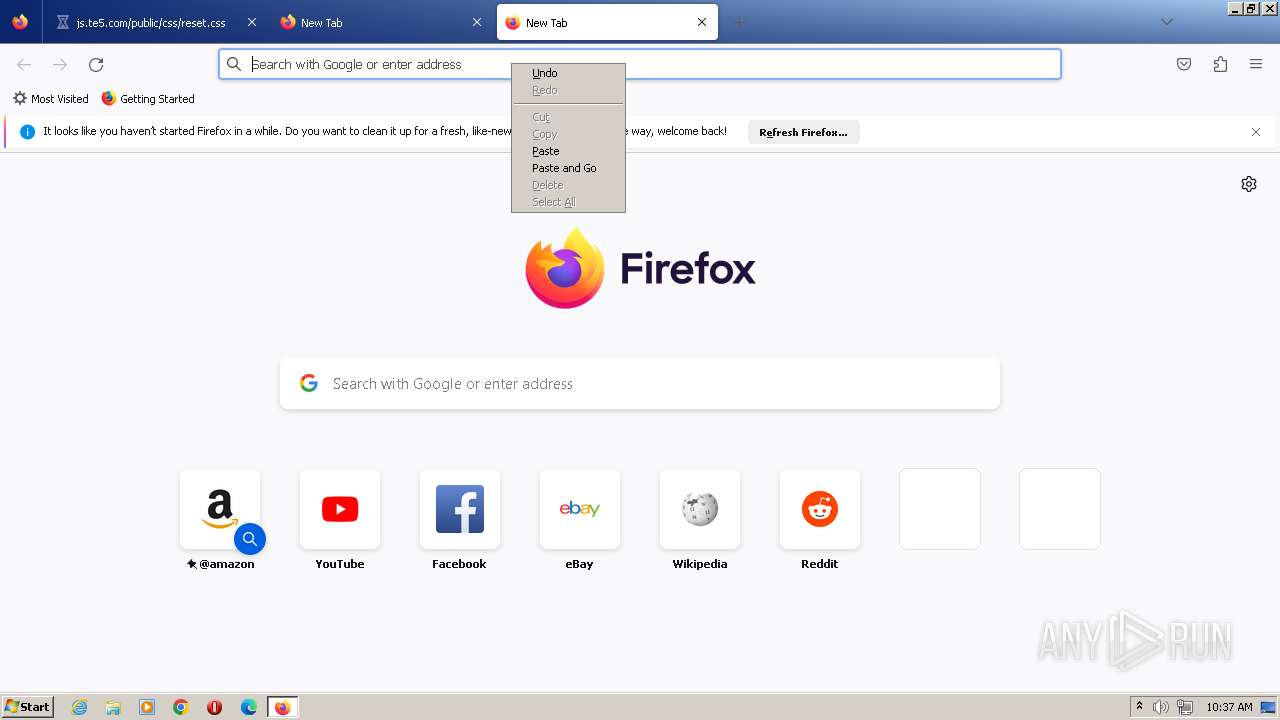This screenshot has height=720, width=1280.
Task: Click the Refresh Firefox… button
Action: (x=803, y=132)
